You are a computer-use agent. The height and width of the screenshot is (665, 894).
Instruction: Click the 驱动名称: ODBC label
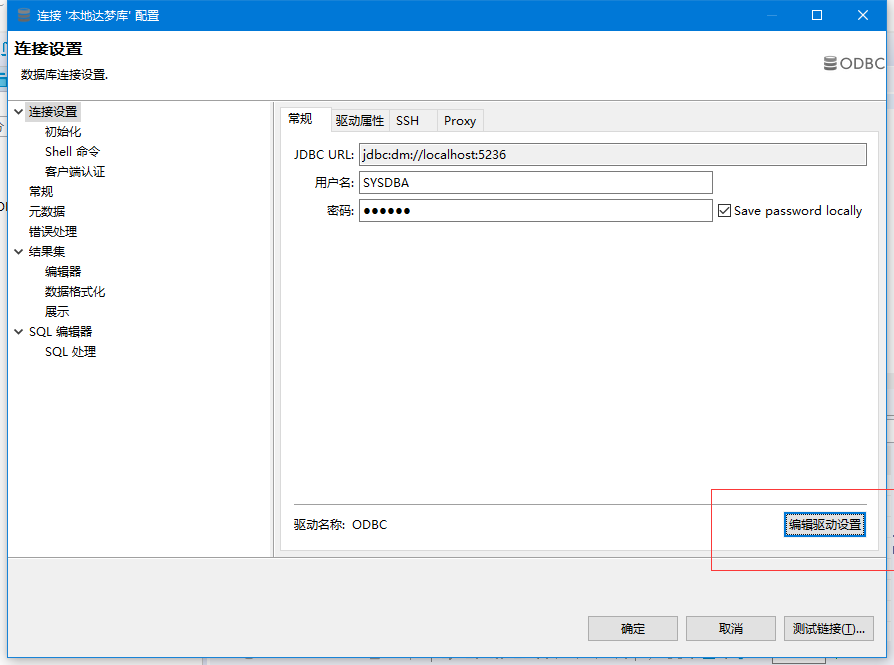coord(340,525)
